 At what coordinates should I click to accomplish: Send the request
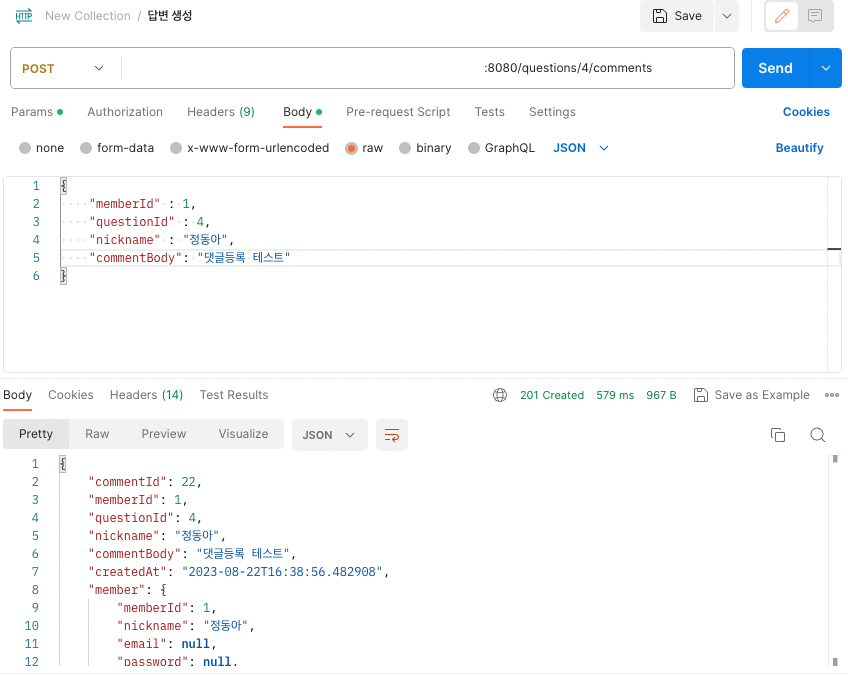pyautogui.click(x=775, y=68)
